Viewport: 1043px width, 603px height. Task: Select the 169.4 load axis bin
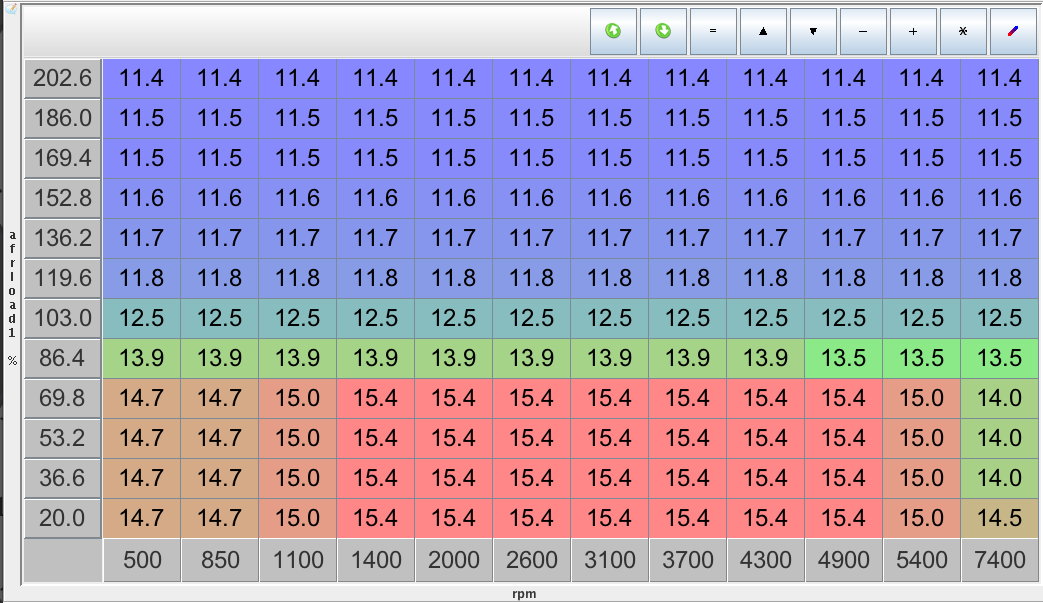point(63,158)
